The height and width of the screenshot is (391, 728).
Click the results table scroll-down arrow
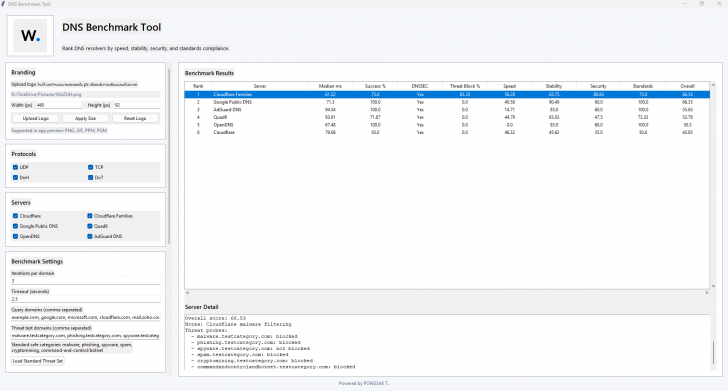pos(714,287)
